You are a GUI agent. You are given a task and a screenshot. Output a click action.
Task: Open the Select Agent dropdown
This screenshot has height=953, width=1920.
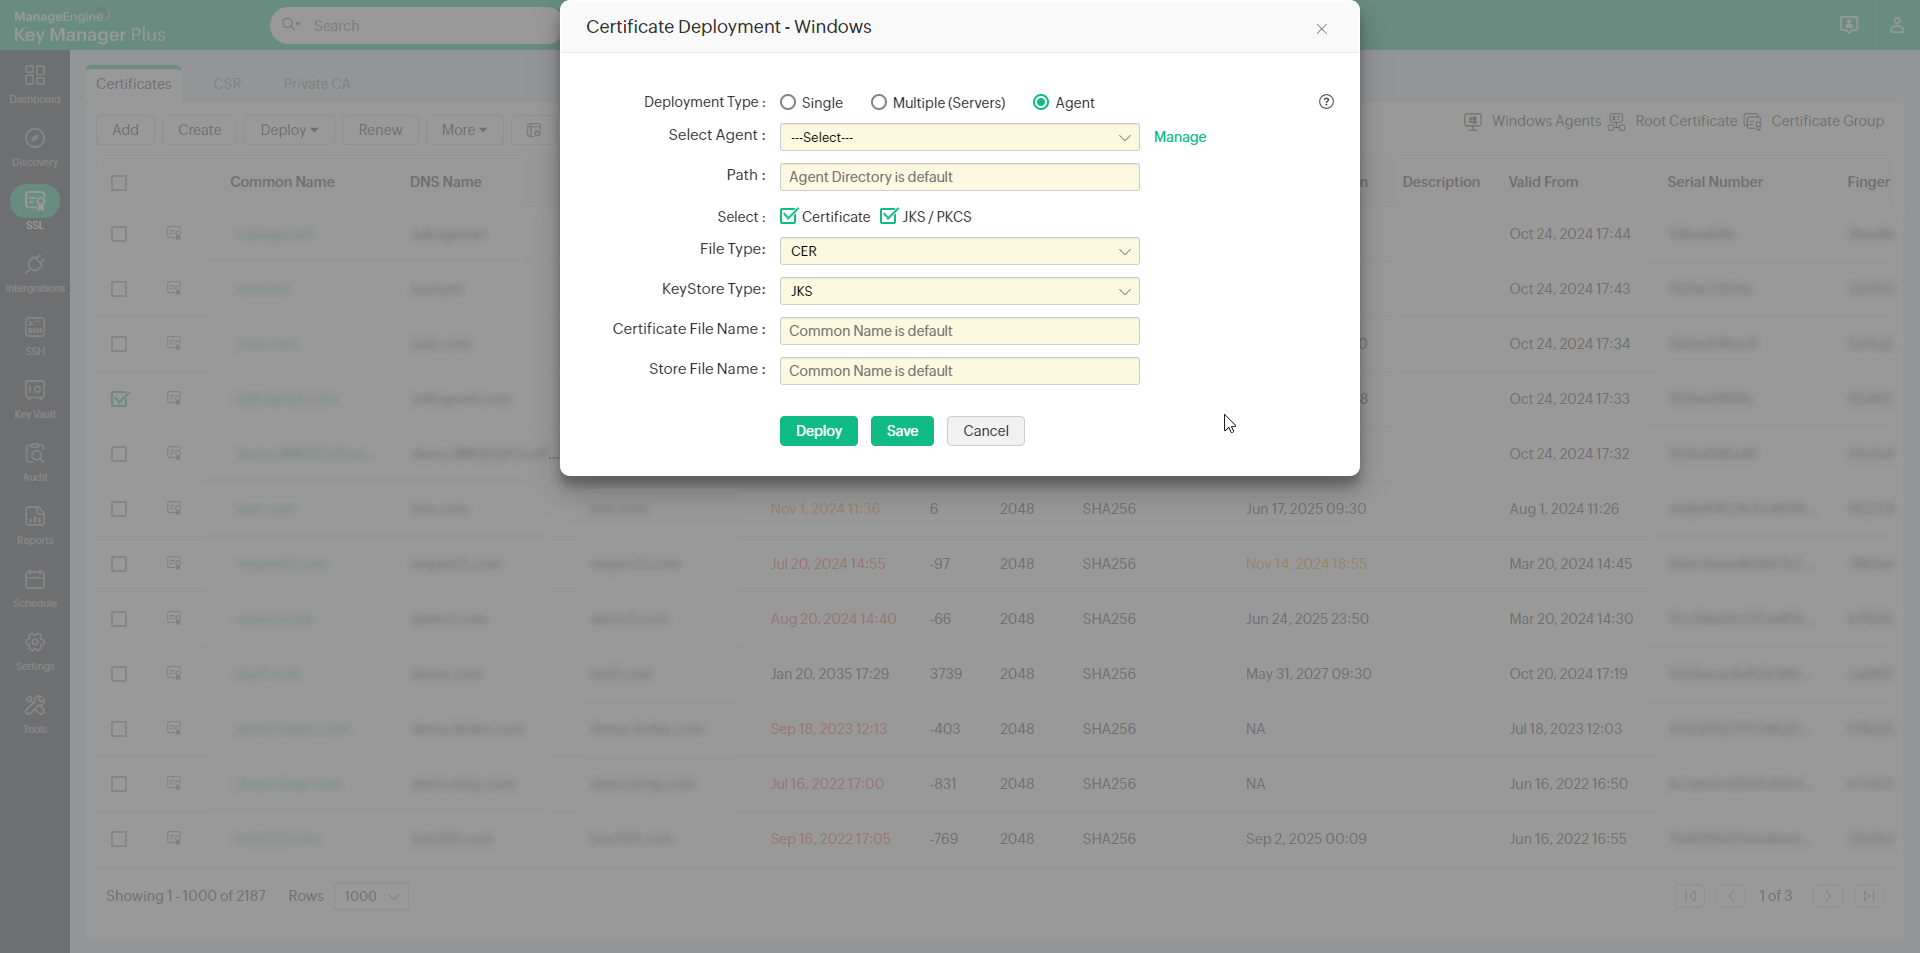click(x=960, y=137)
